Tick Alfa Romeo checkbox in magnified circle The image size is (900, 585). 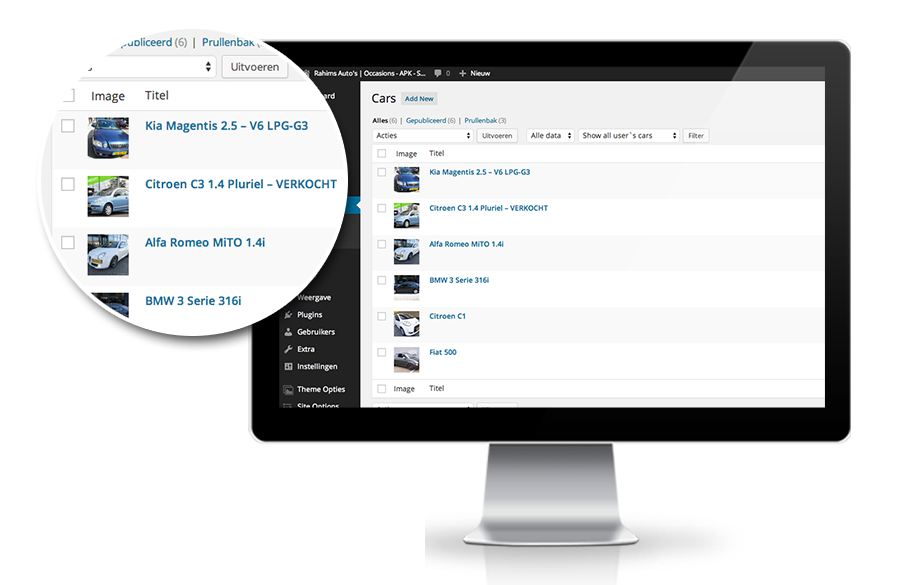68,242
